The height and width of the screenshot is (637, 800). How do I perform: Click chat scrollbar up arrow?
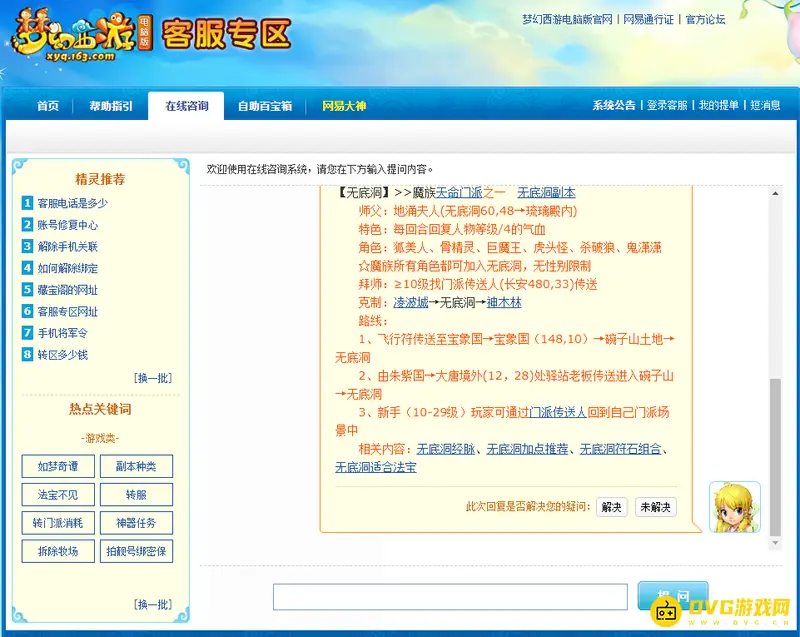(x=776, y=193)
